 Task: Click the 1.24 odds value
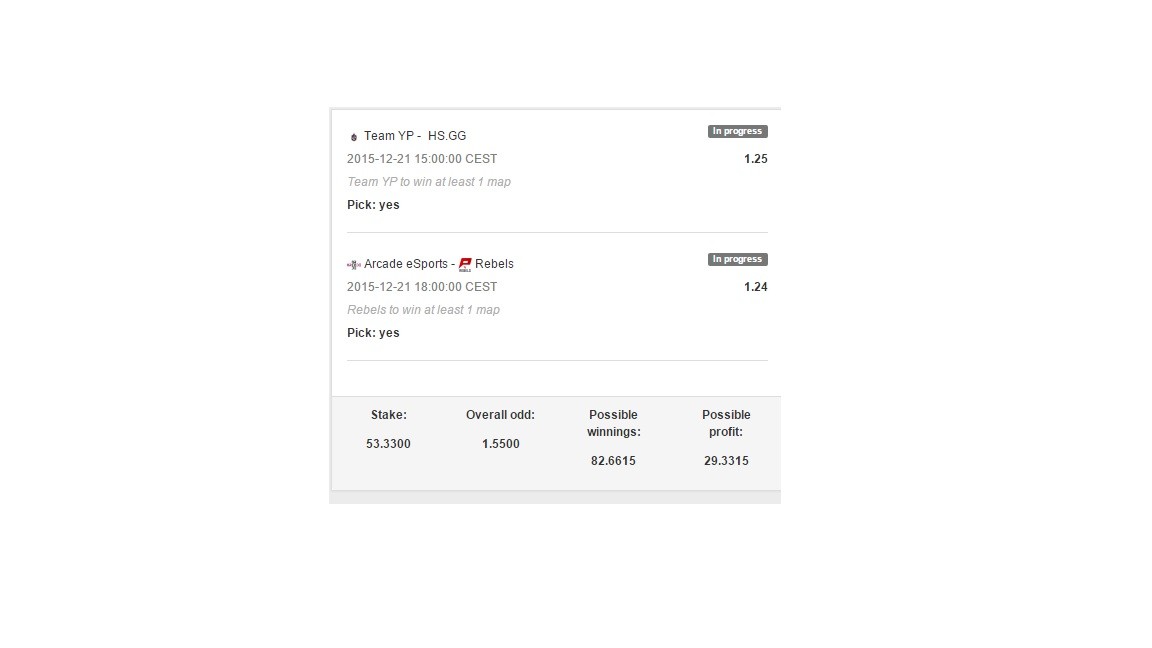tap(755, 287)
